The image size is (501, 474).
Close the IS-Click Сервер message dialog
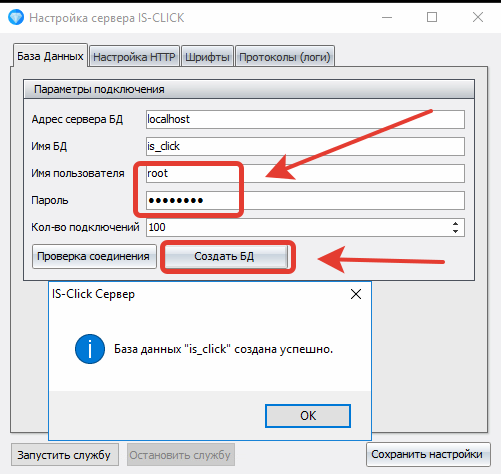pos(356,294)
